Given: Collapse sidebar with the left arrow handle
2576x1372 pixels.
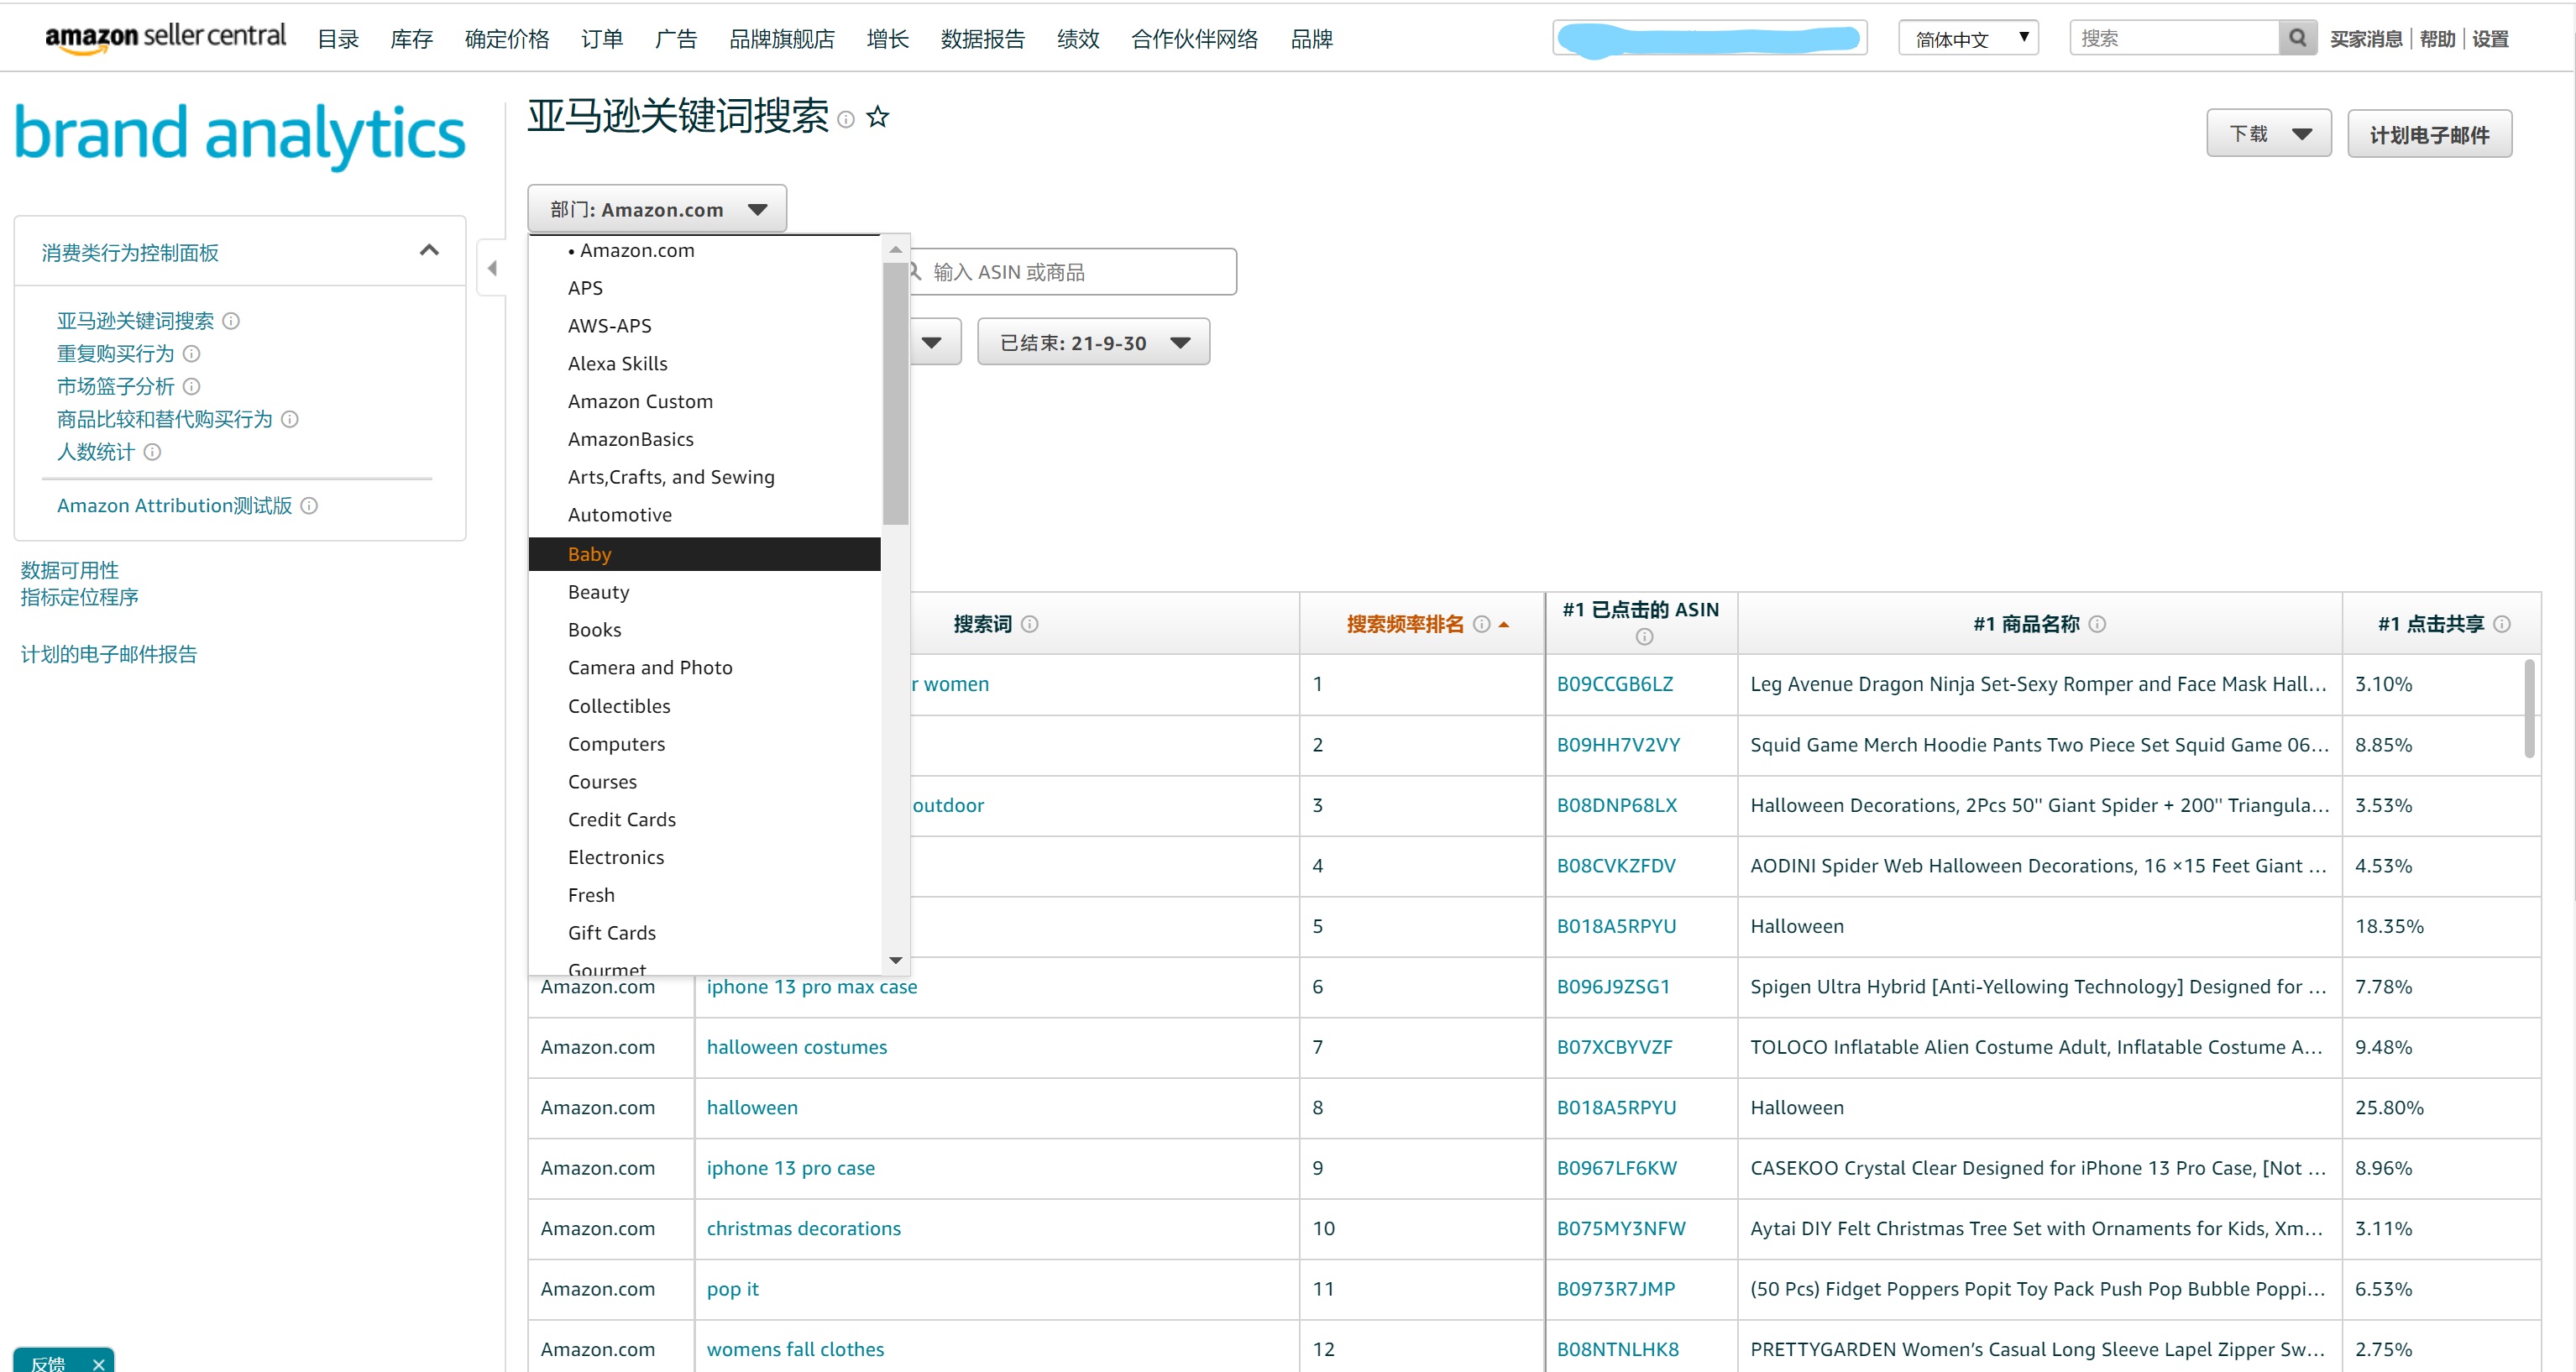Looking at the screenshot, I should 491,268.
